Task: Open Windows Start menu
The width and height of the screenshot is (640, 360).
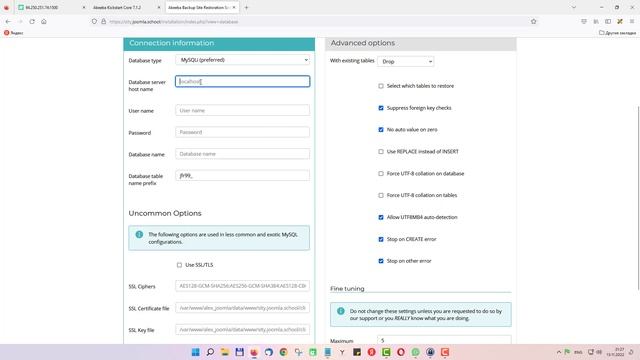Action: tap(196, 352)
